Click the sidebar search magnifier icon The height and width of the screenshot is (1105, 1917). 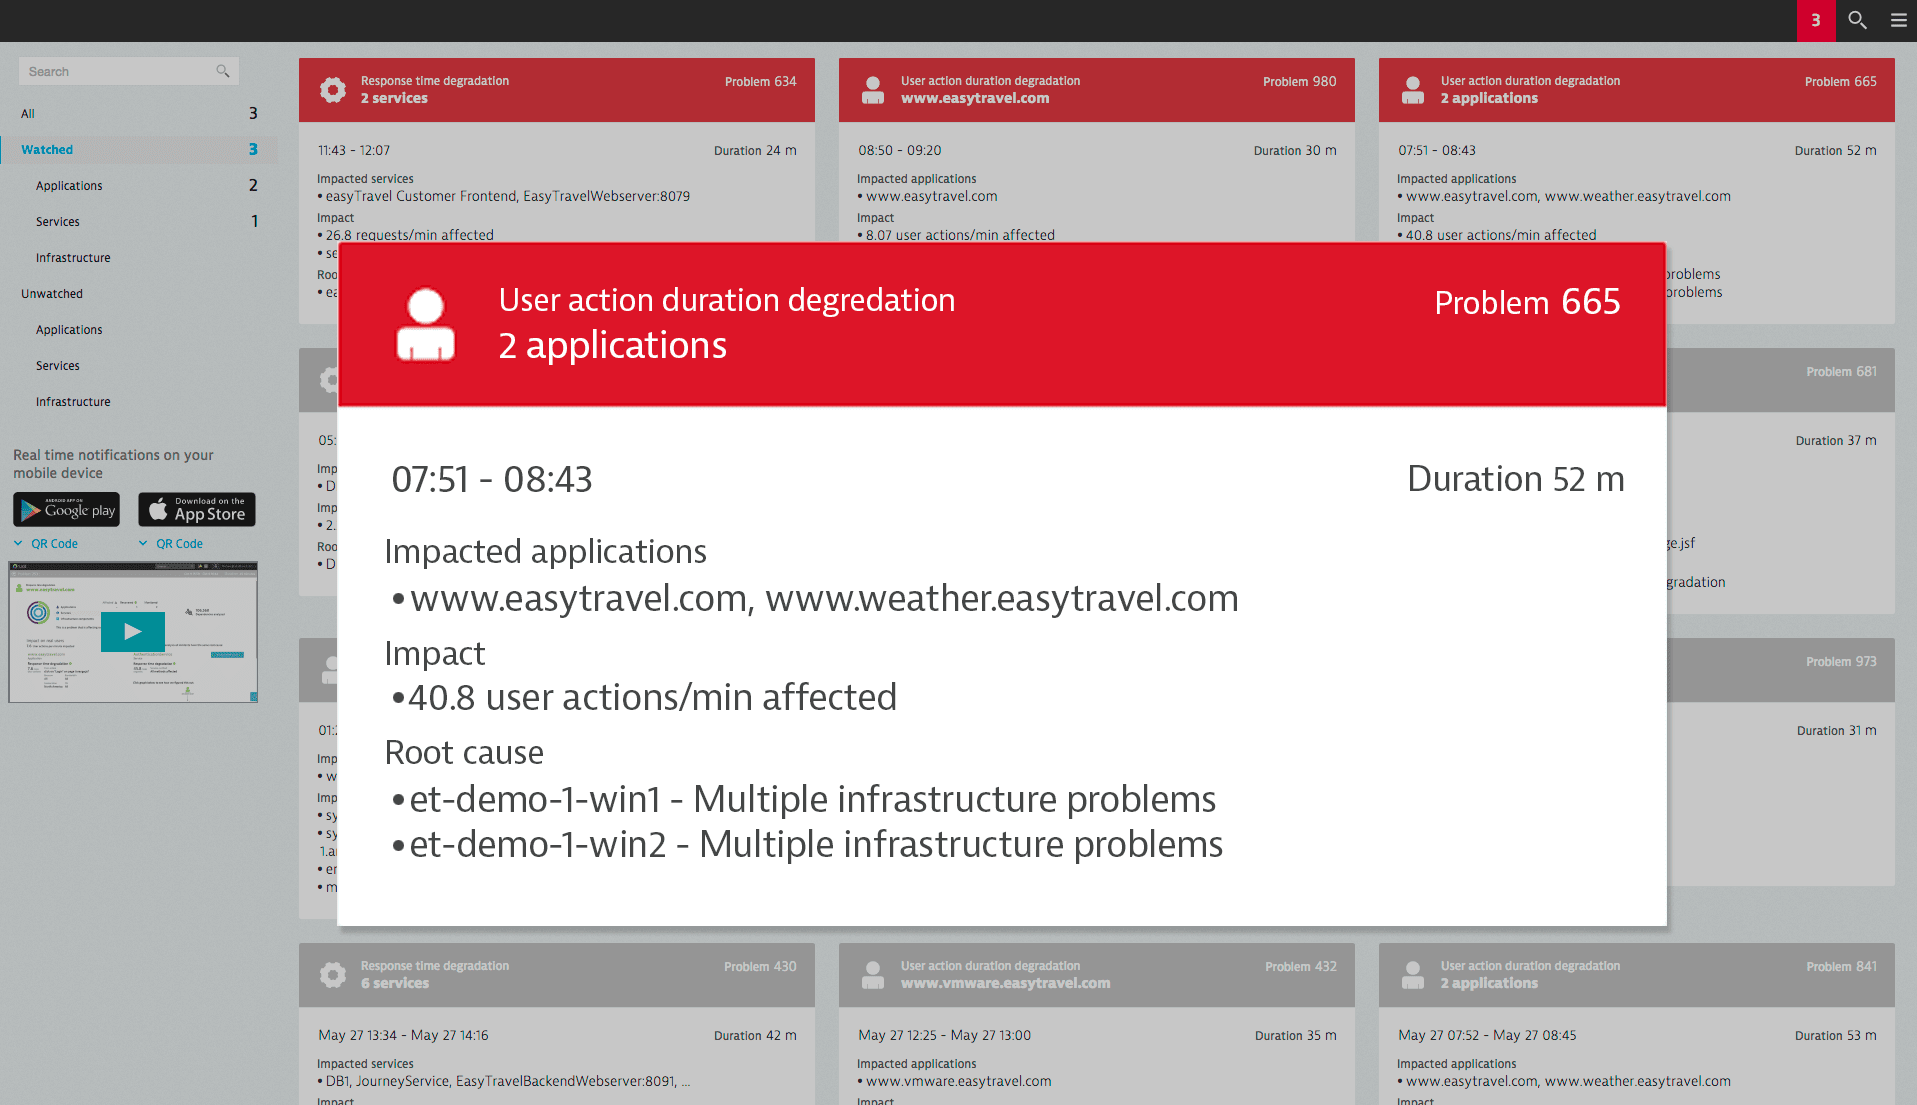click(223, 71)
